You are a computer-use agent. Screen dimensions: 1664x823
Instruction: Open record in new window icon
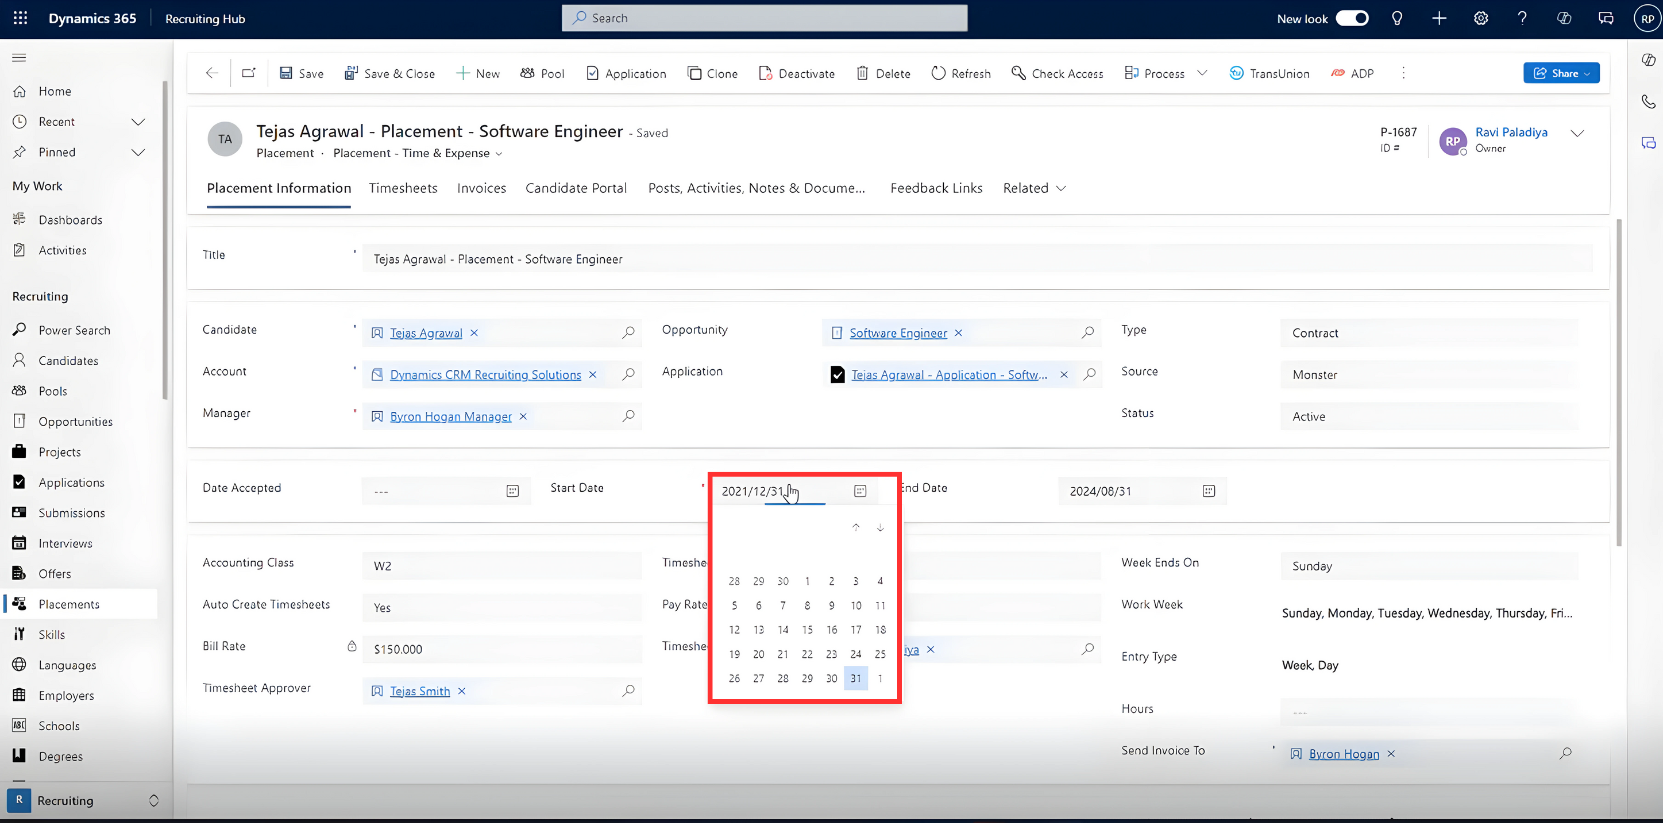point(249,73)
